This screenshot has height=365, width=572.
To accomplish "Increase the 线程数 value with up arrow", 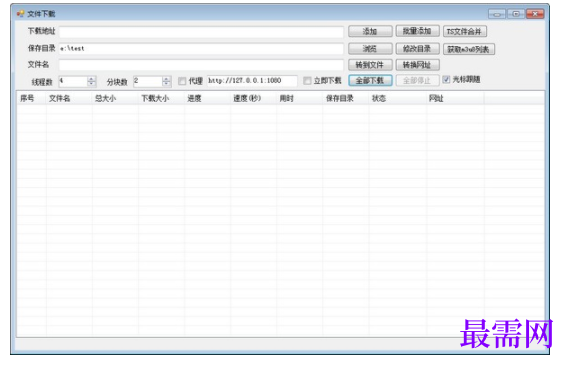I will [x=92, y=78].
